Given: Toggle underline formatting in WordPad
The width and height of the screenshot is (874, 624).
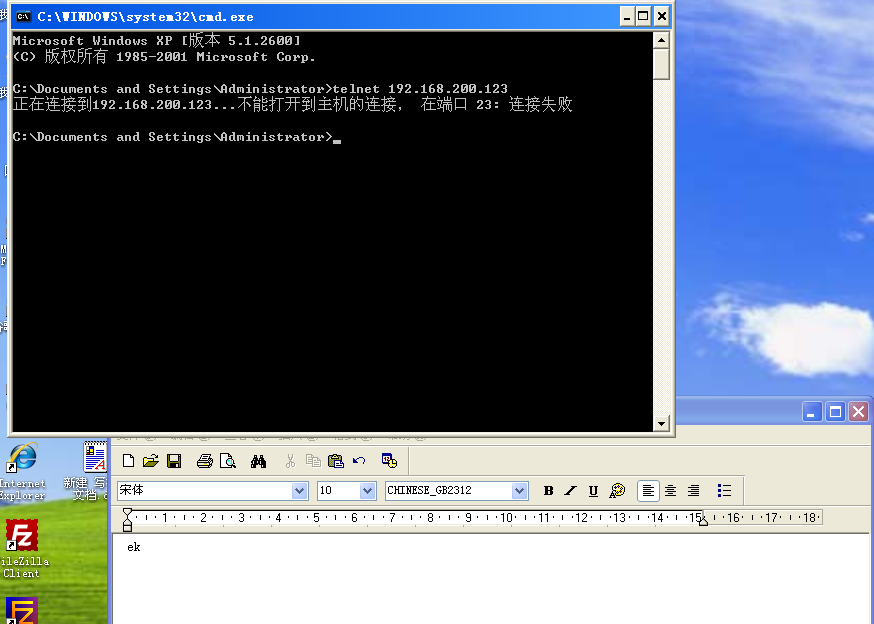Looking at the screenshot, I should coord(593,491).
